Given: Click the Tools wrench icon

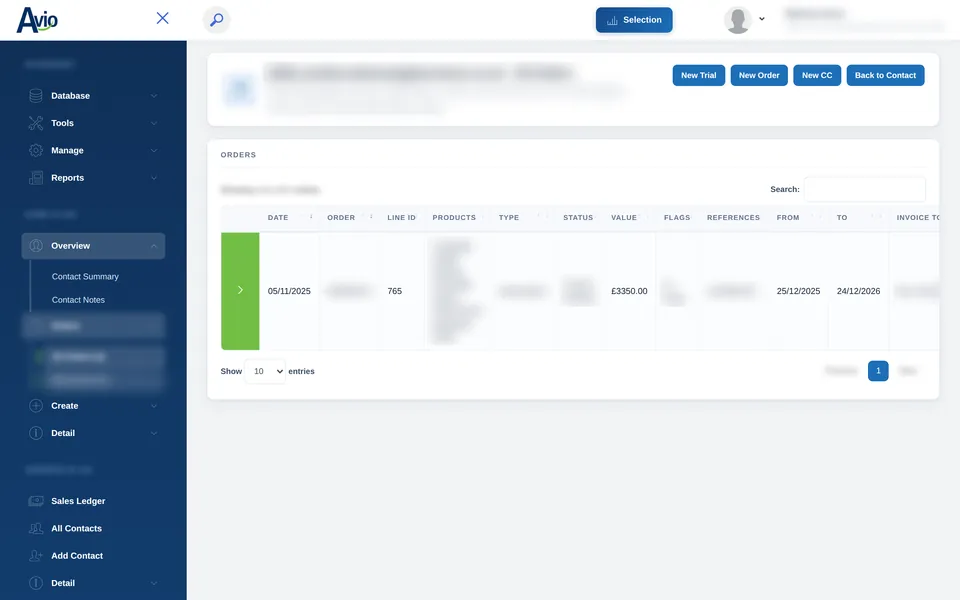Looking at the screenshot, I should click(36, 123).
